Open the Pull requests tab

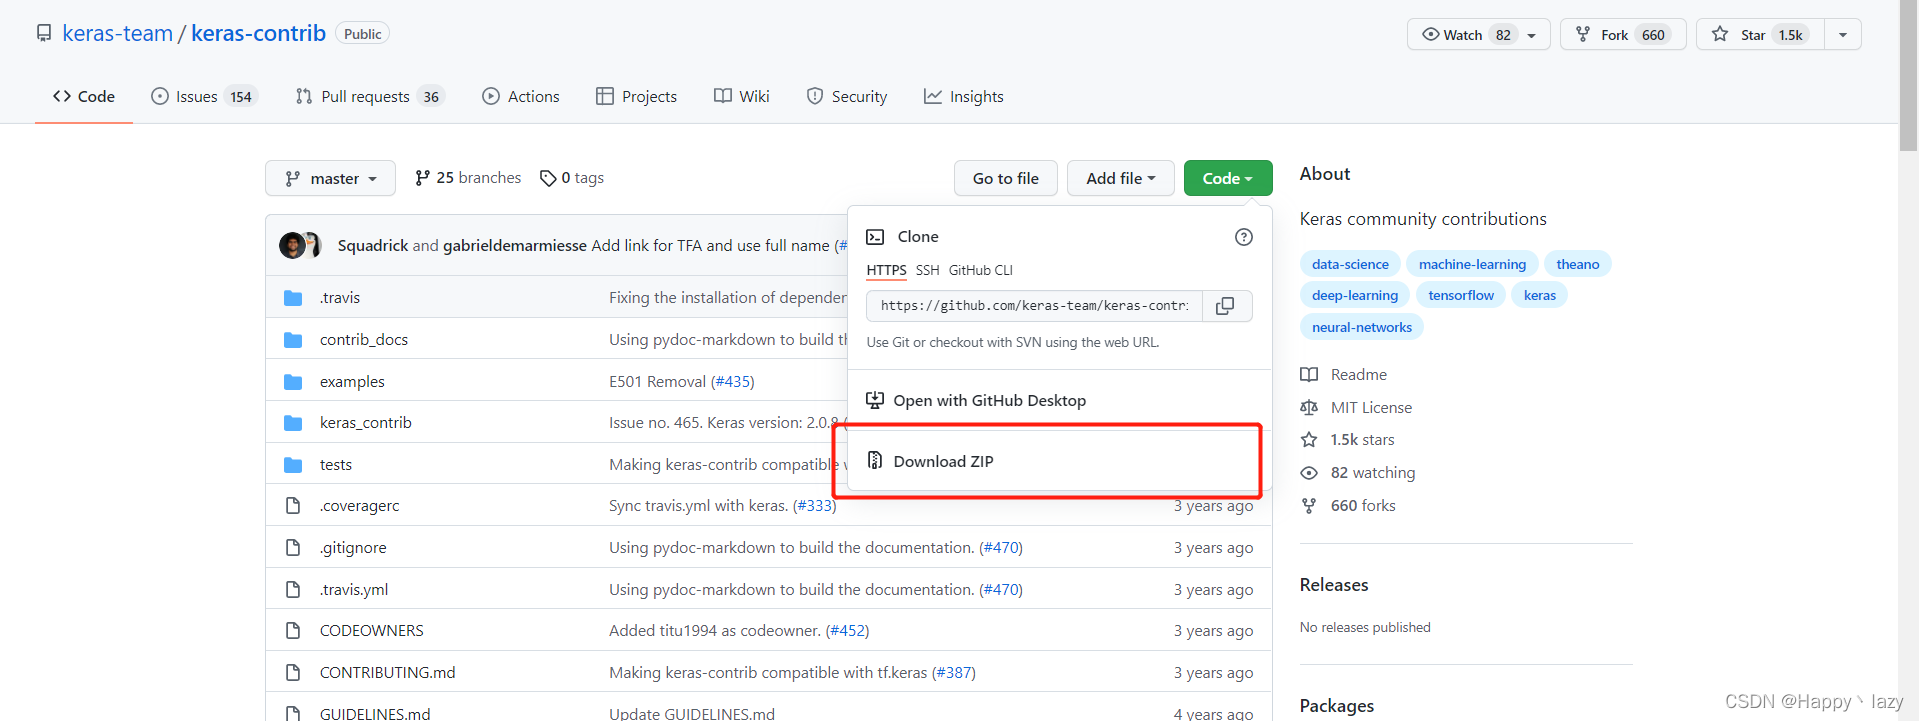pyautogui.click(x=370, y=97)
